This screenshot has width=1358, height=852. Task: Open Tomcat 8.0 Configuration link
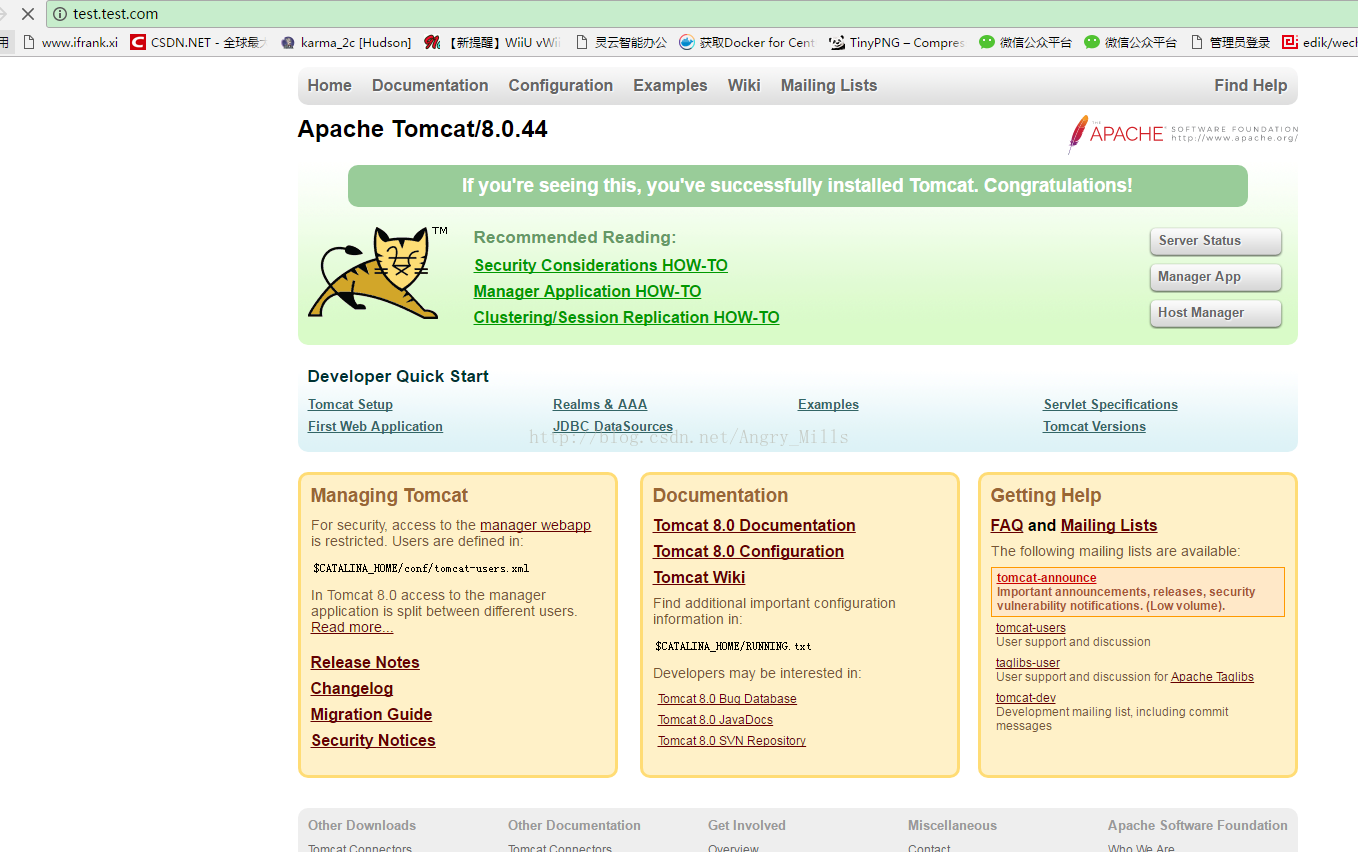click(x=748, y=552)
